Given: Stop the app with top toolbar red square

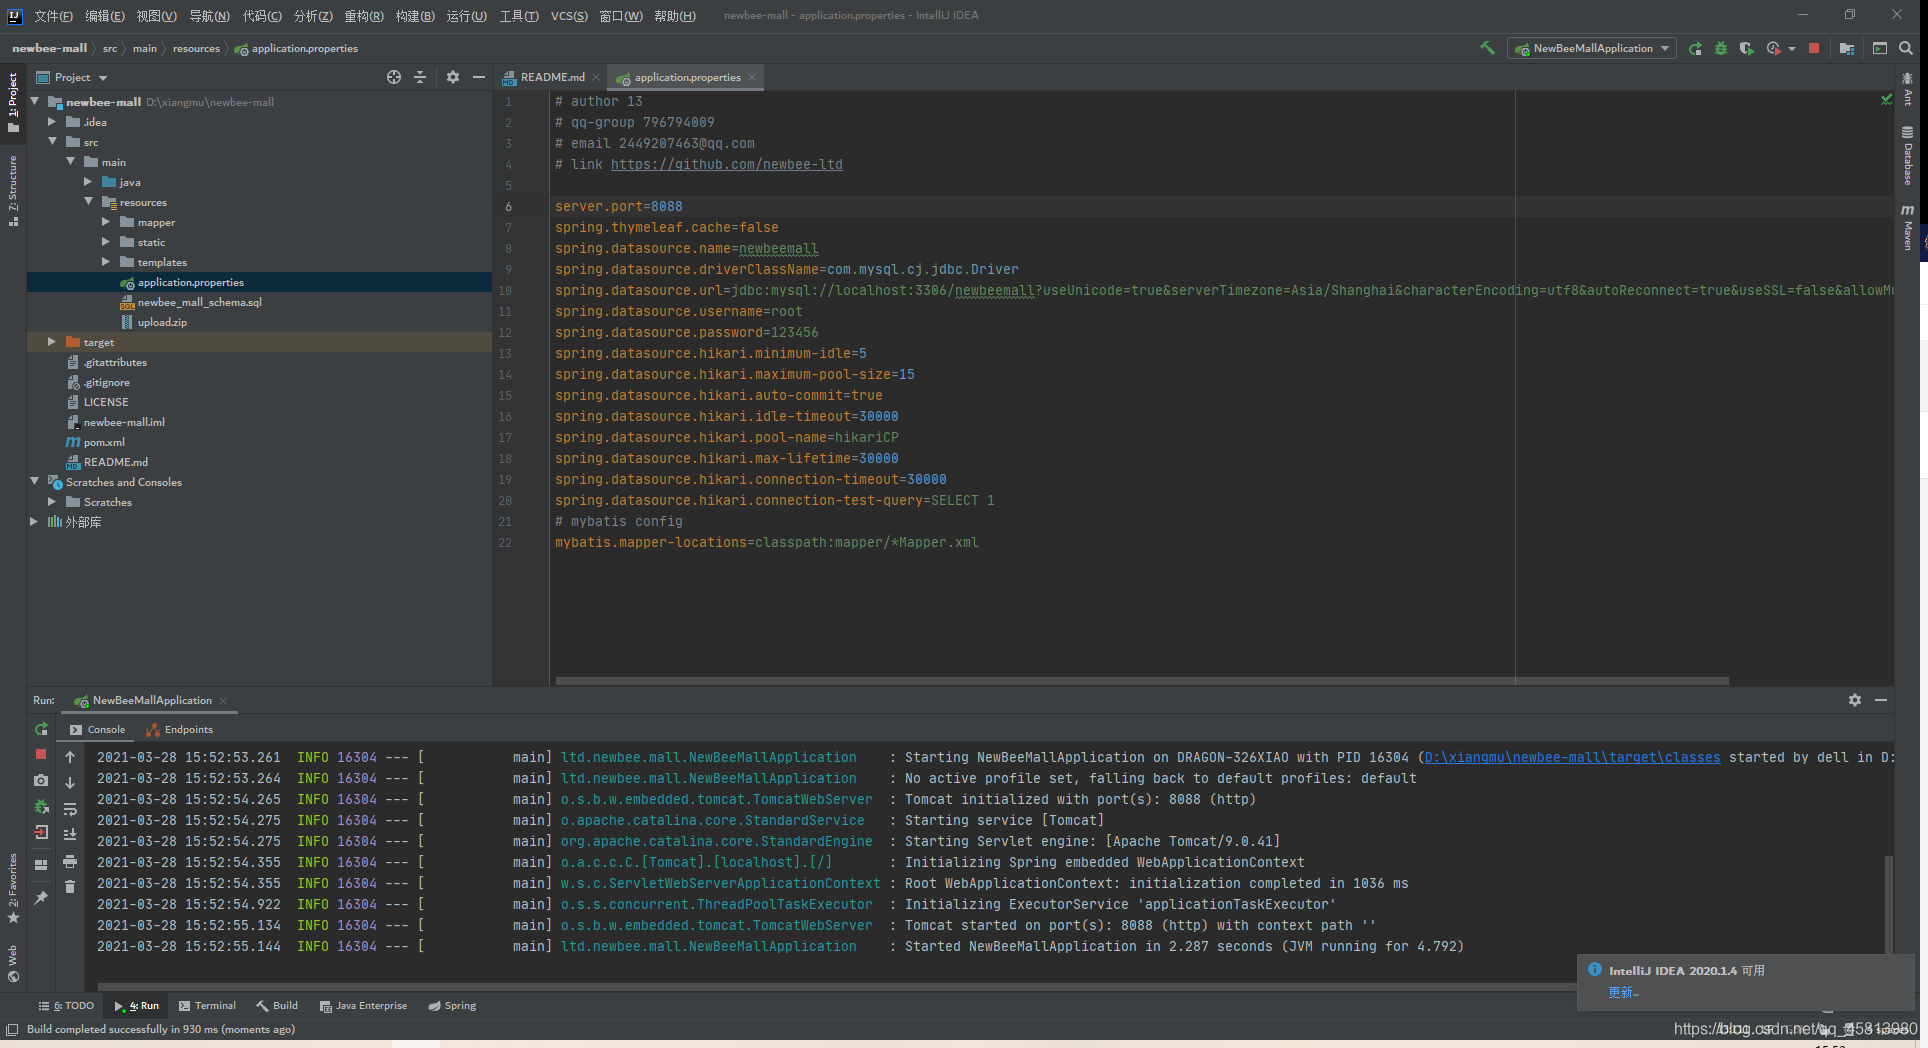Looking at the screenshot, I should [1814, 48].
